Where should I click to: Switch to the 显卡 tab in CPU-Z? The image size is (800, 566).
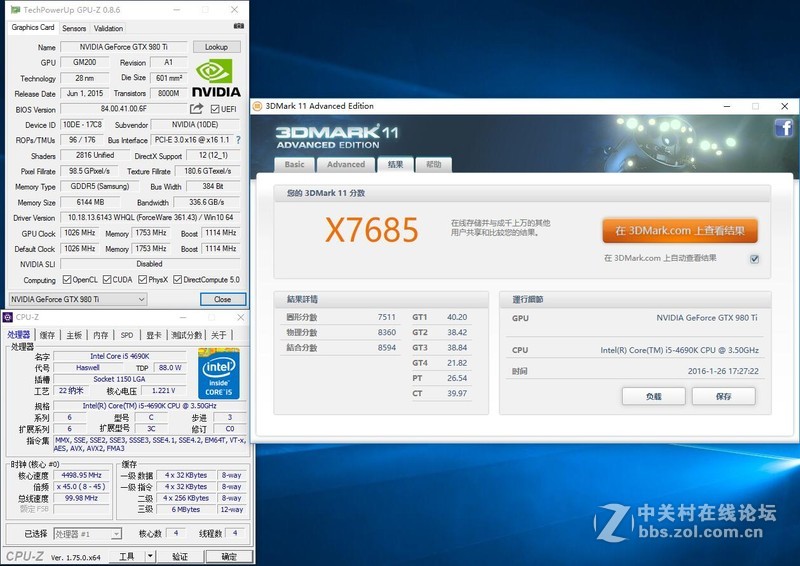pyautogui.click(x=154, y=335)
